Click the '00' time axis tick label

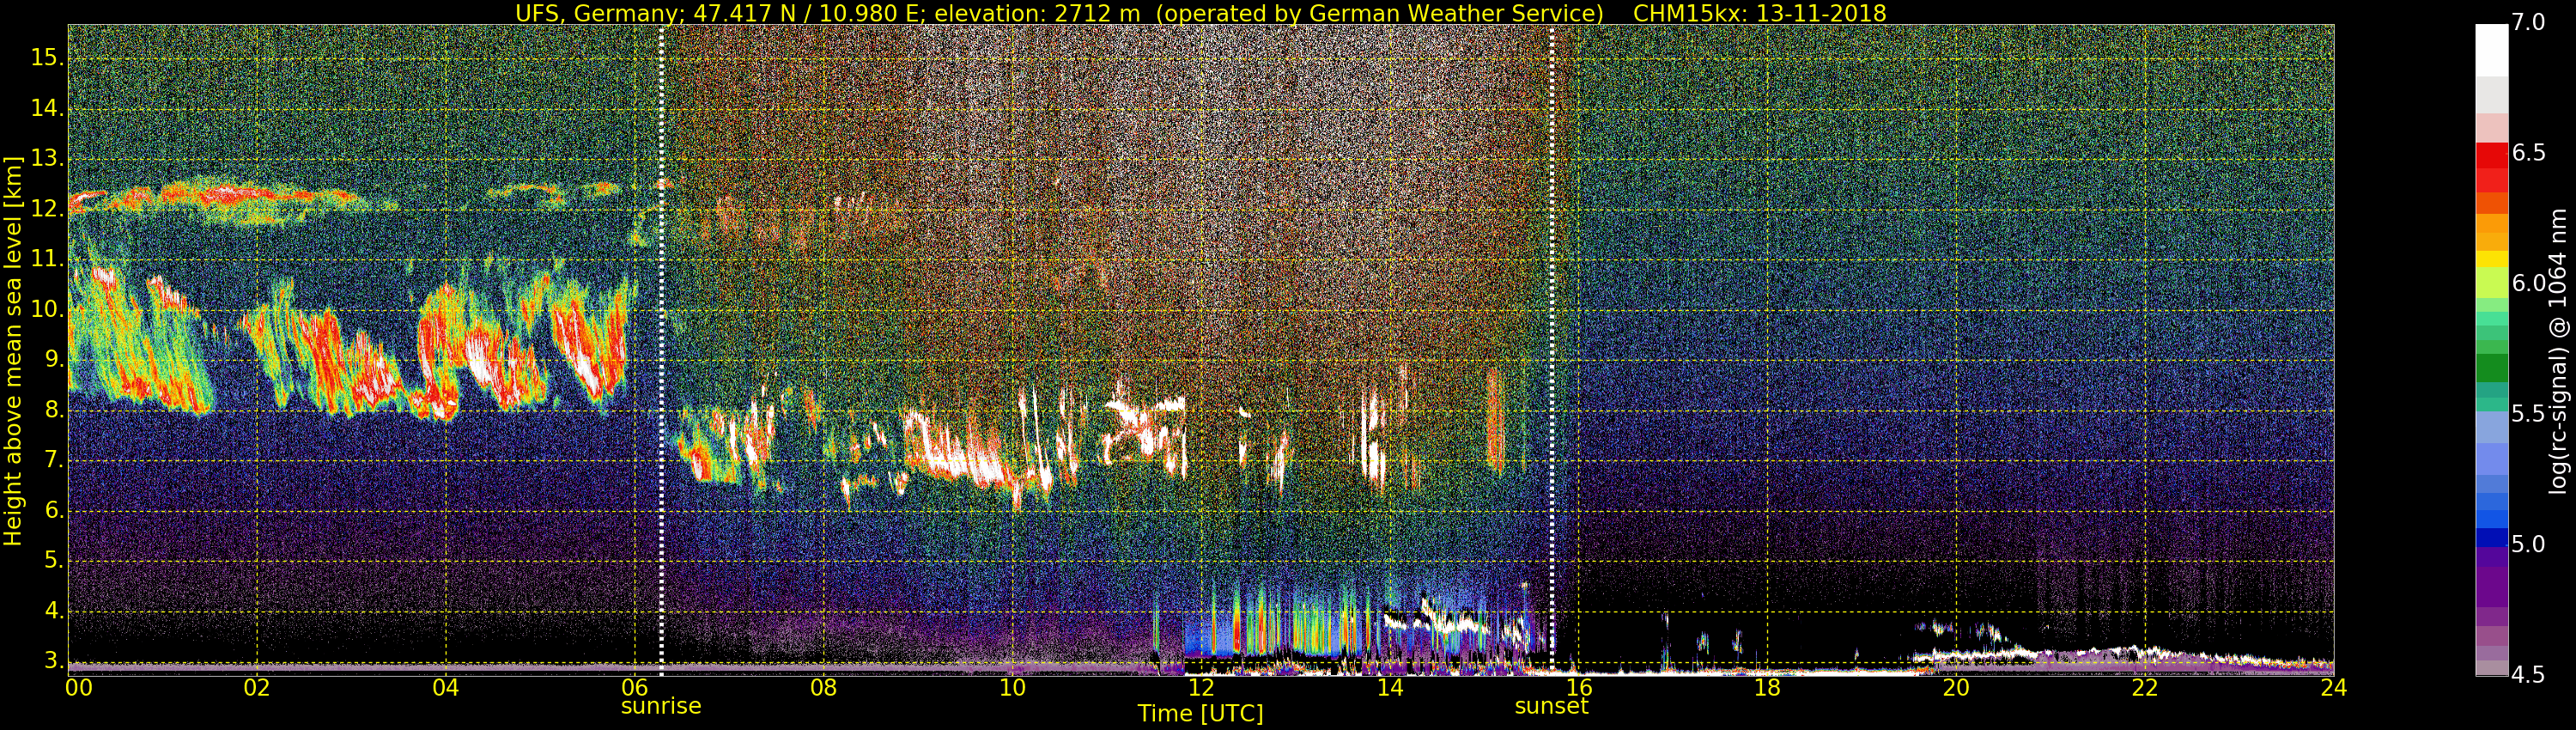78,688
